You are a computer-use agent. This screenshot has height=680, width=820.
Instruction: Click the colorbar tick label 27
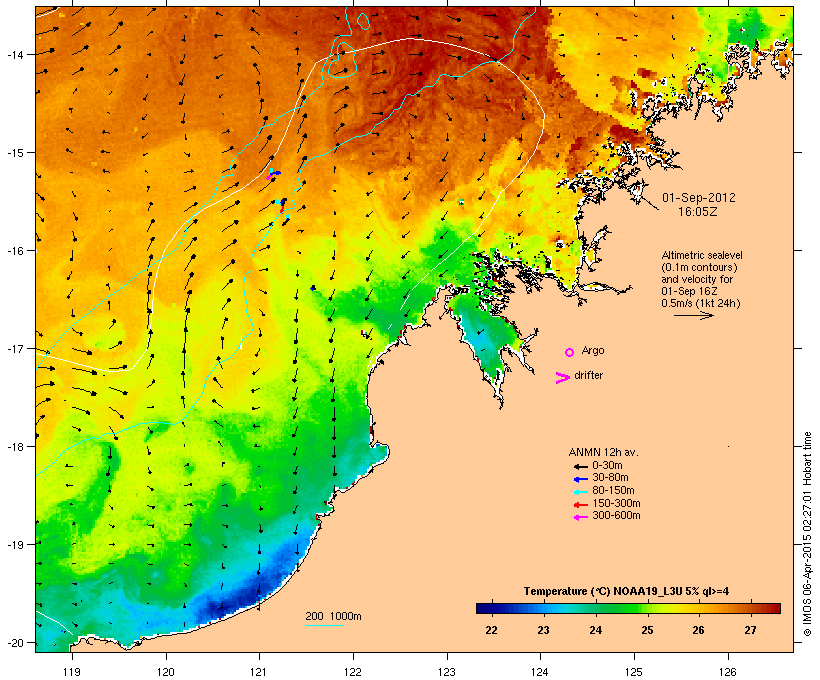pyautogui.click(x=750, y=630)
